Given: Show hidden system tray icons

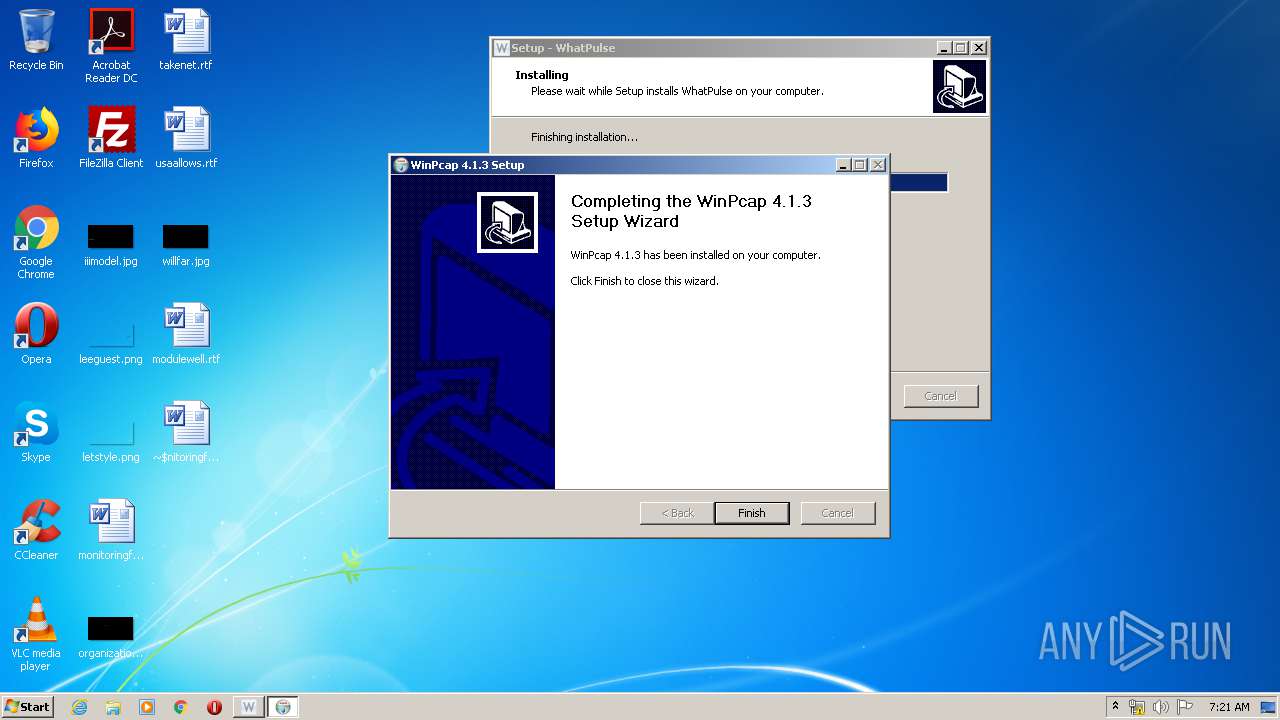Looking at the screenshot, I should coord(1116,707).
